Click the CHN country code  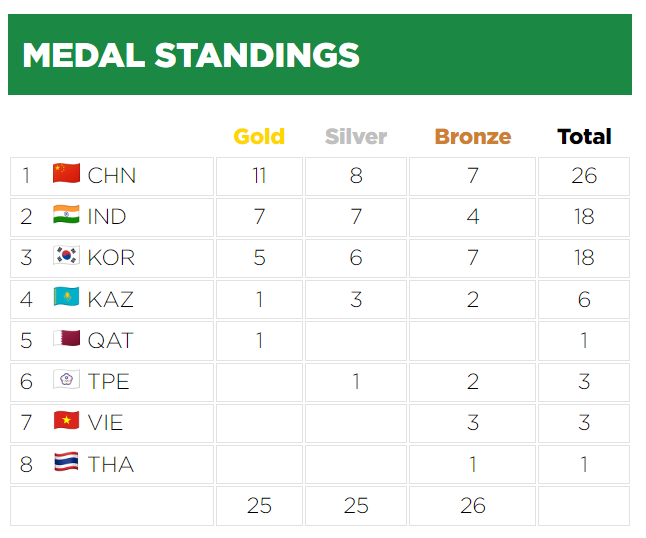tap(112, 176)
